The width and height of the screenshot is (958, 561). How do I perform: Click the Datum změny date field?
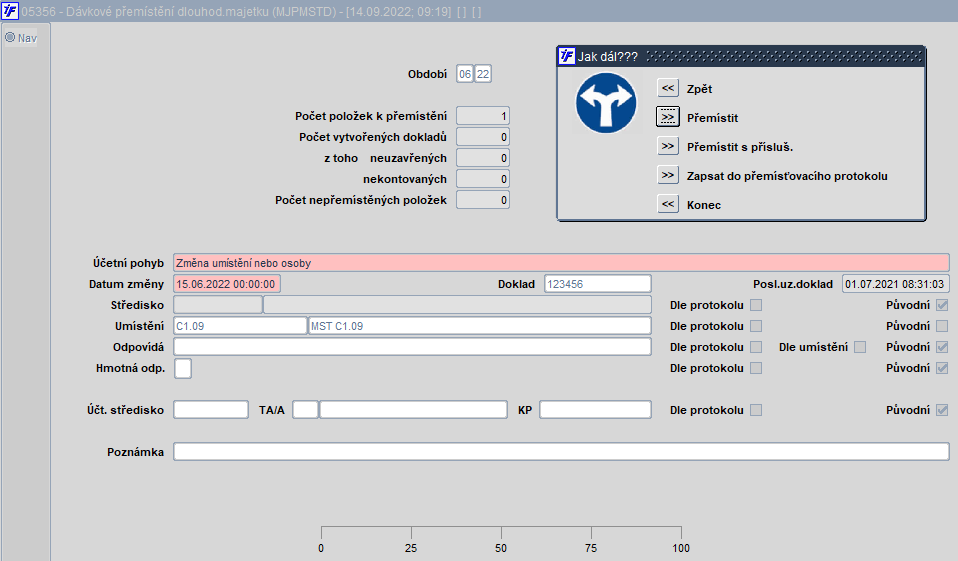pos(227,284)
